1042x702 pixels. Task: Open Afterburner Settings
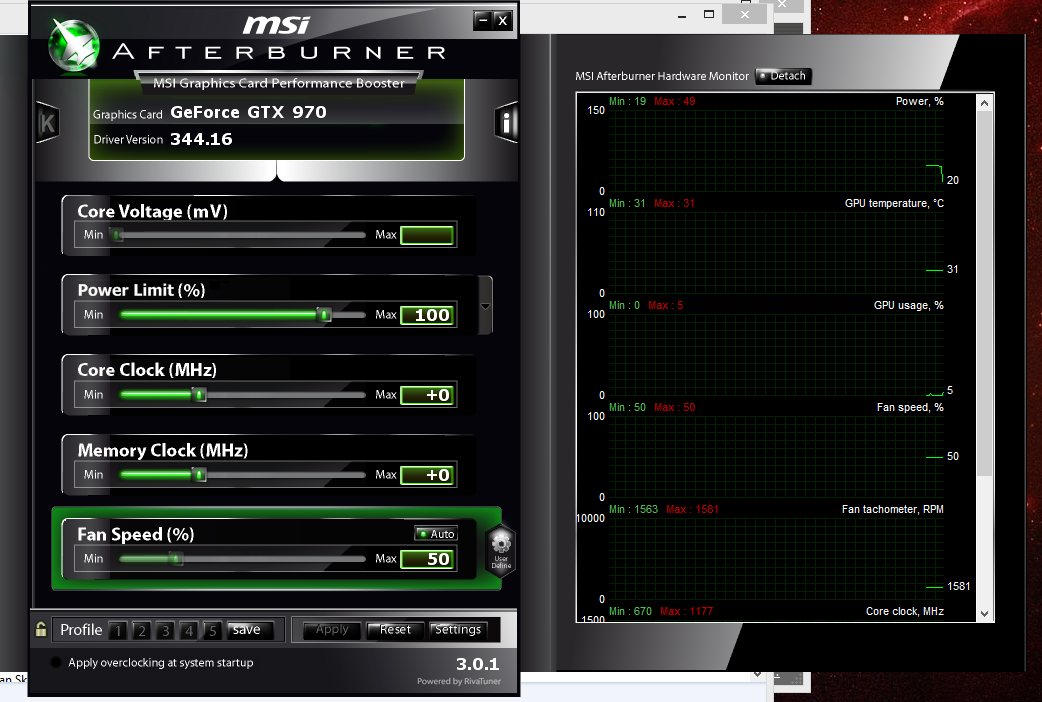[x=458, y=630]
